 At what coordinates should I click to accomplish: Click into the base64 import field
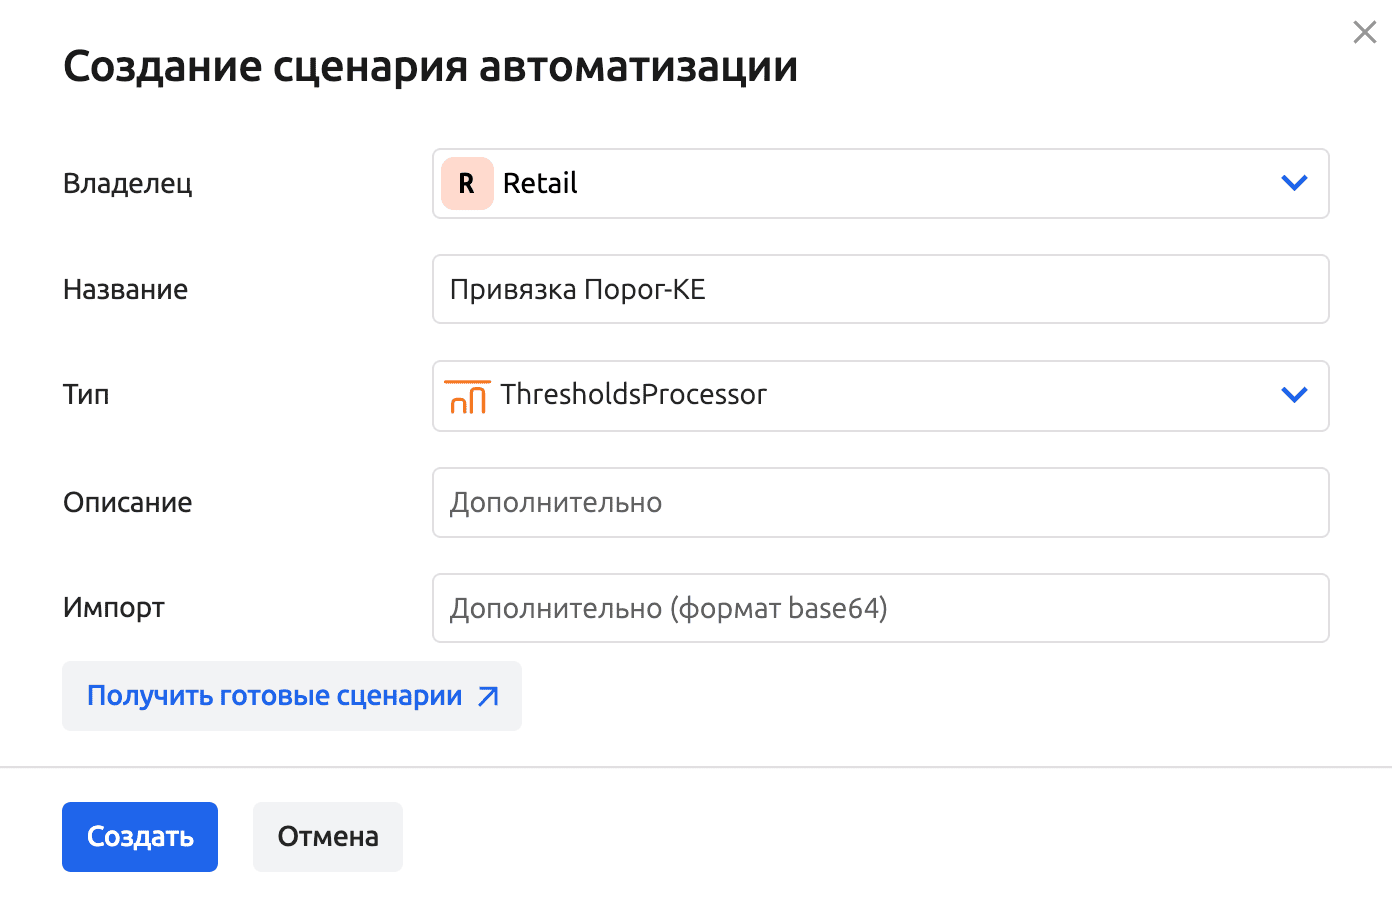pyautogui.click(x=880, y=608)
